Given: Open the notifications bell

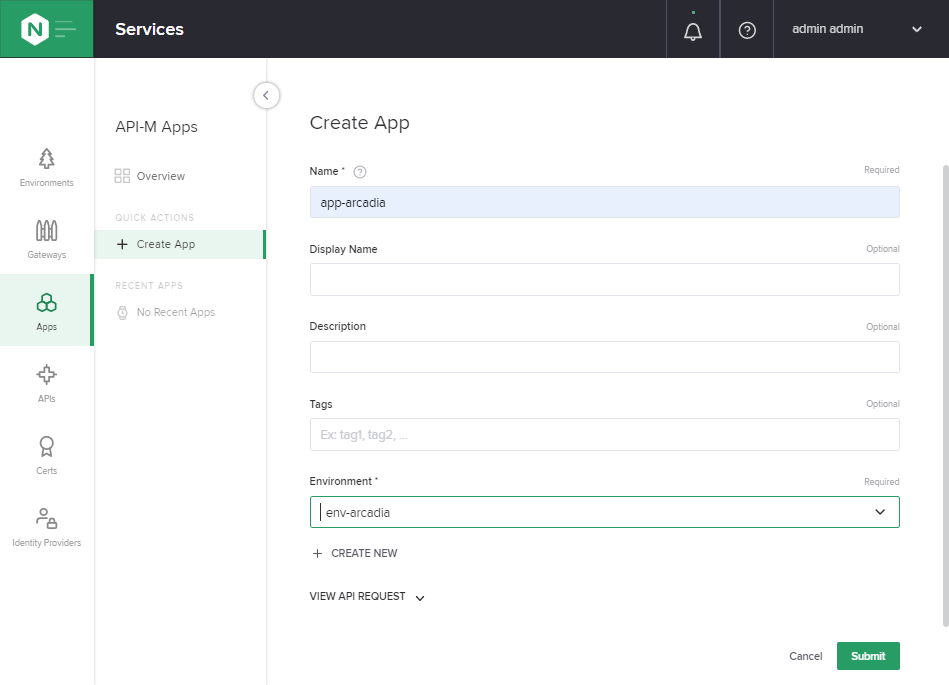Looking at the screenshot, I should pyautogui.click(x=693, y=31).
